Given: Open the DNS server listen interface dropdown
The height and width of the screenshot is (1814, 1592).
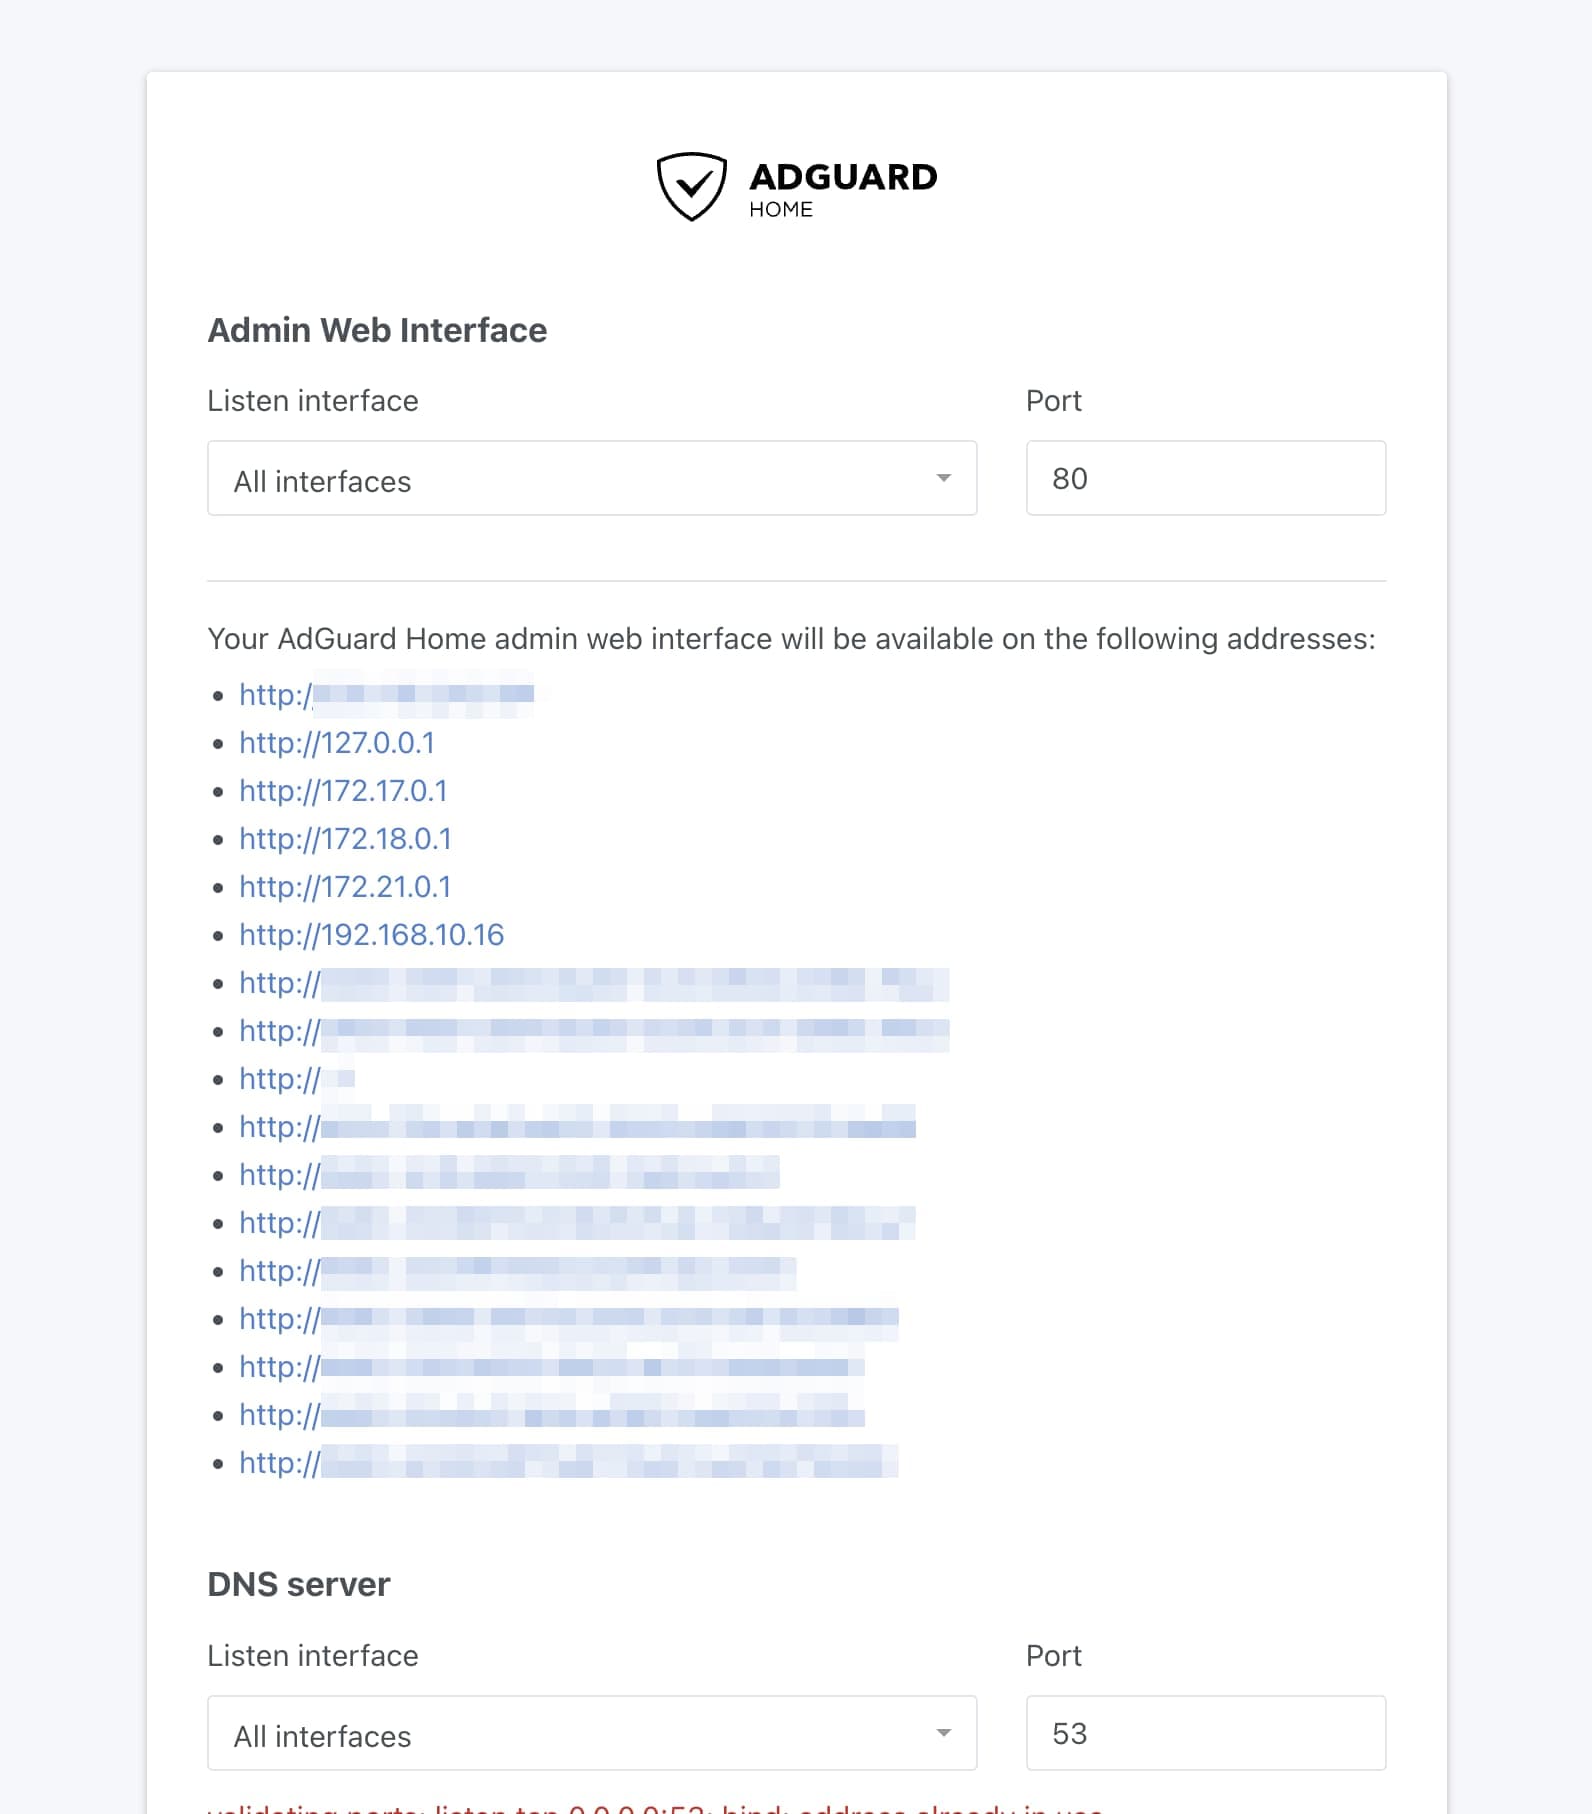Looking at the screenshot, I should (x=592, y=1734).
